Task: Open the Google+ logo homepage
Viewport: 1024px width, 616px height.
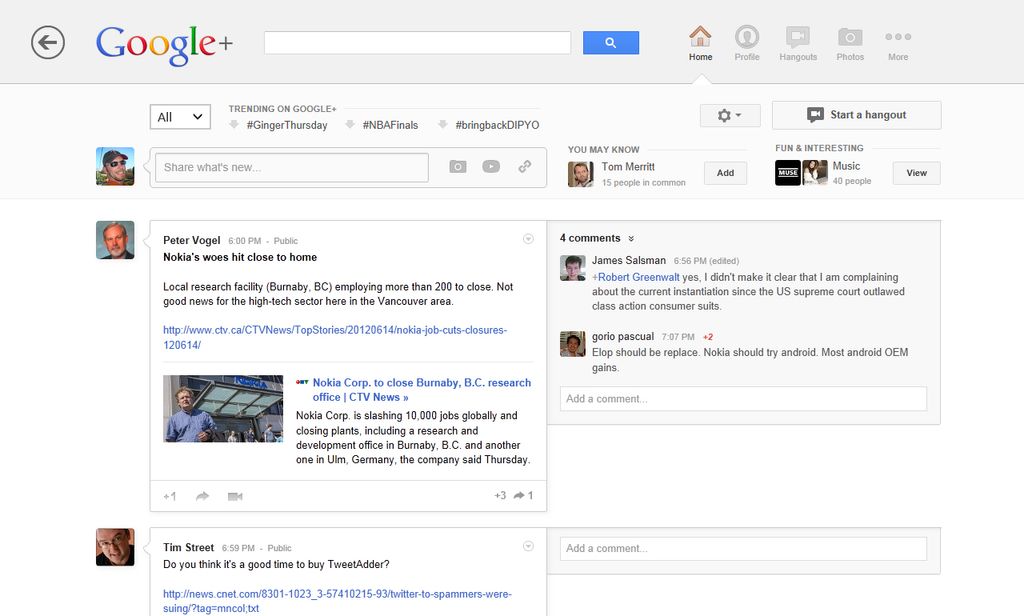Action: (164, 44)
